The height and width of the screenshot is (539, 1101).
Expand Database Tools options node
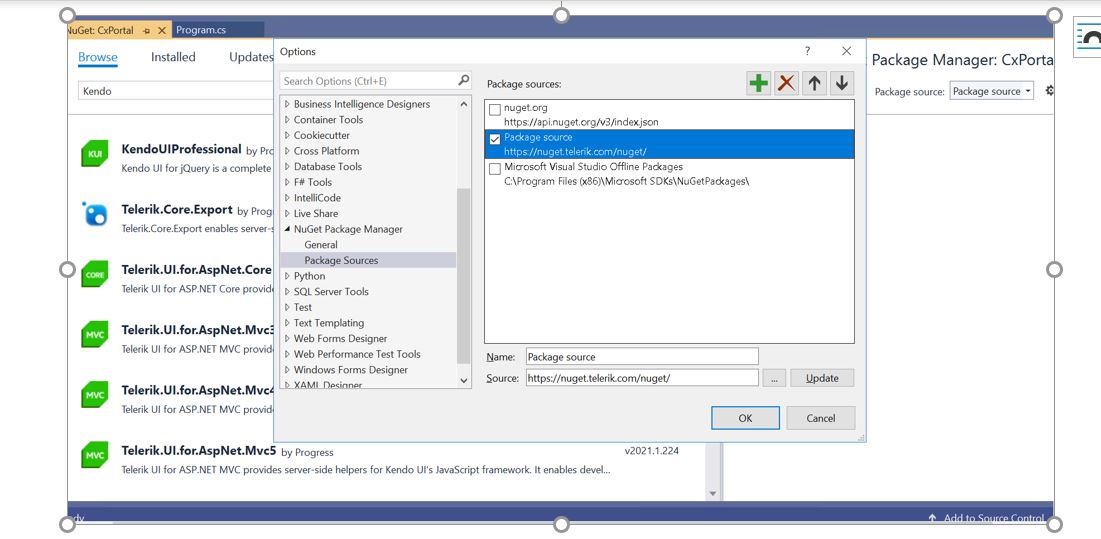click(x=287, y=166)
